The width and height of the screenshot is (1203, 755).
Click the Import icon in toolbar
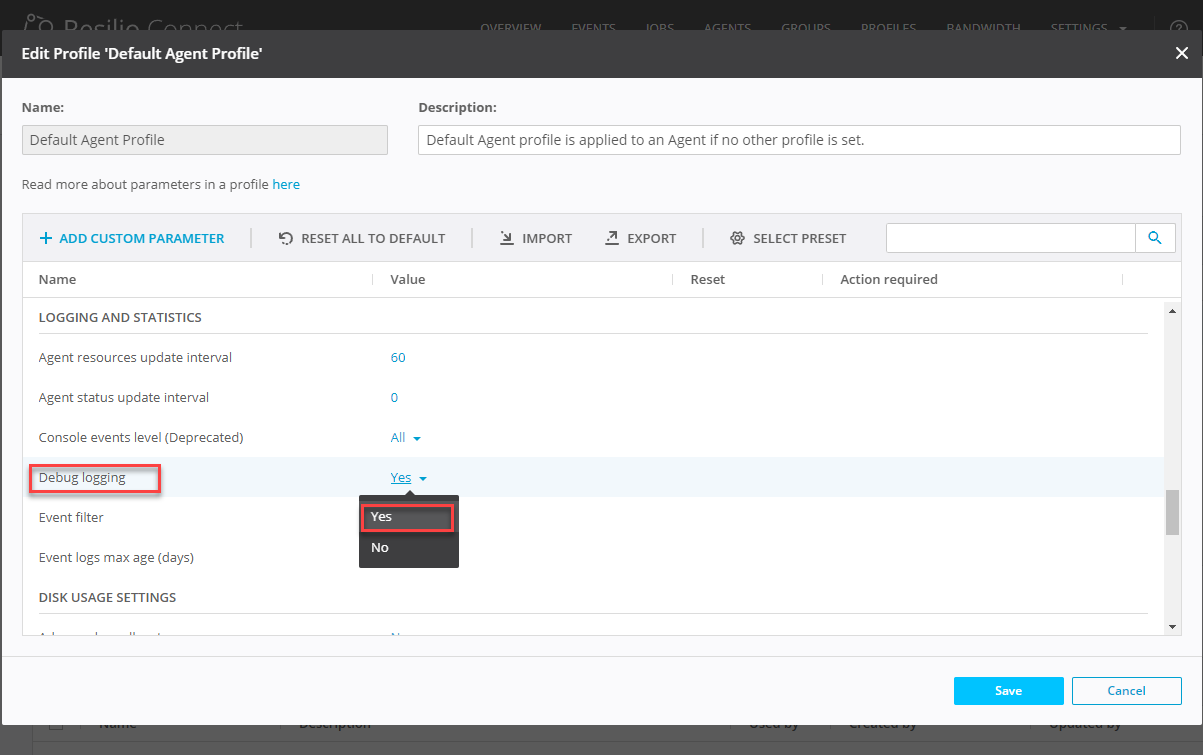pos(507,239)
